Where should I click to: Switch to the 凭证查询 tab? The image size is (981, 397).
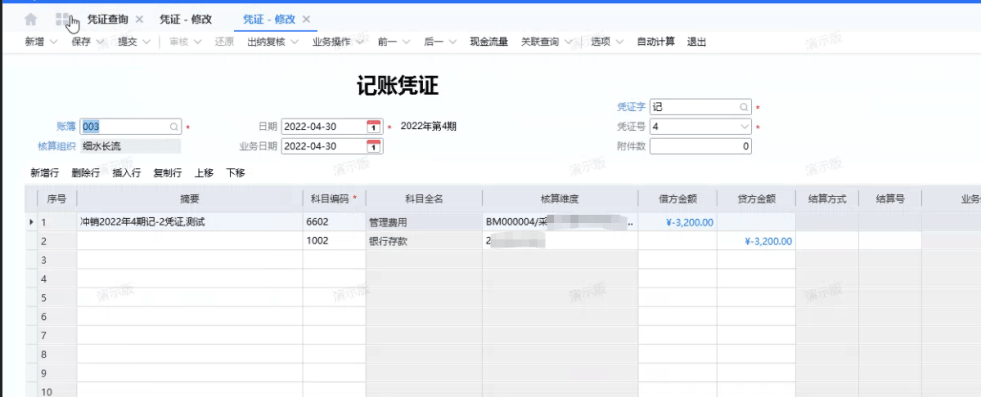pyautogui.click(x=108, y=19)
